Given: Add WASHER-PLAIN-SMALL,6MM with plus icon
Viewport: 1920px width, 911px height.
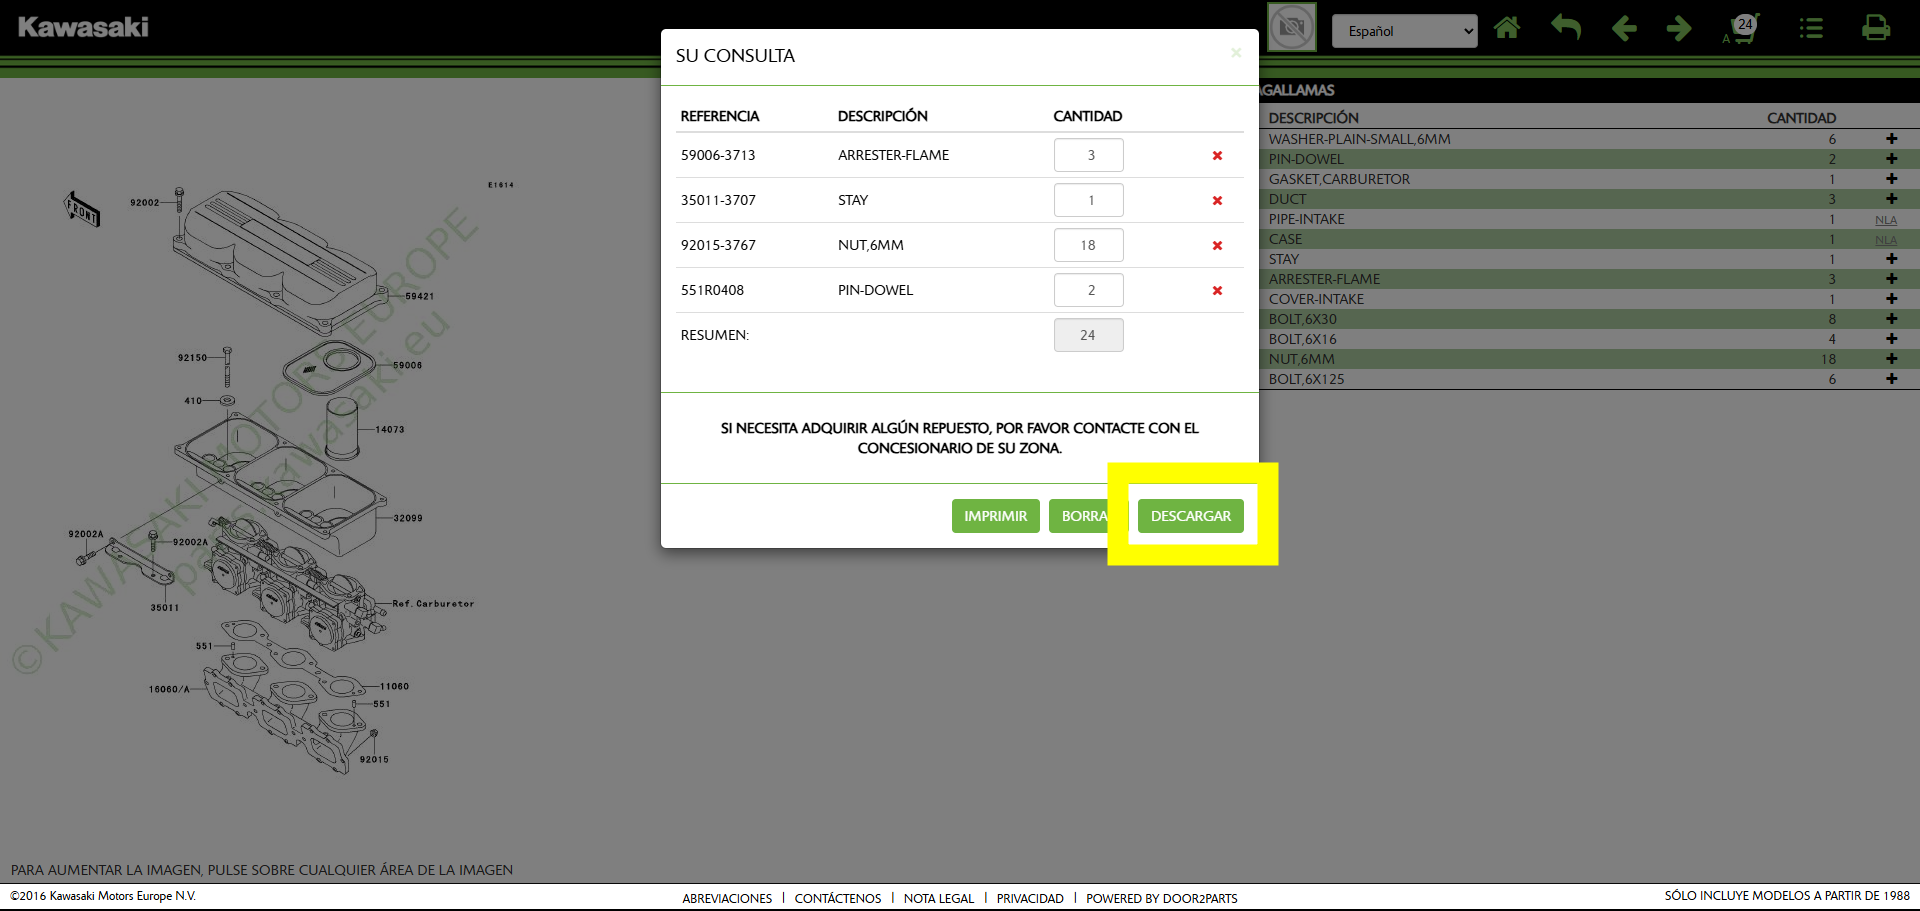Looking at the screenshot, I should 1891,139.
